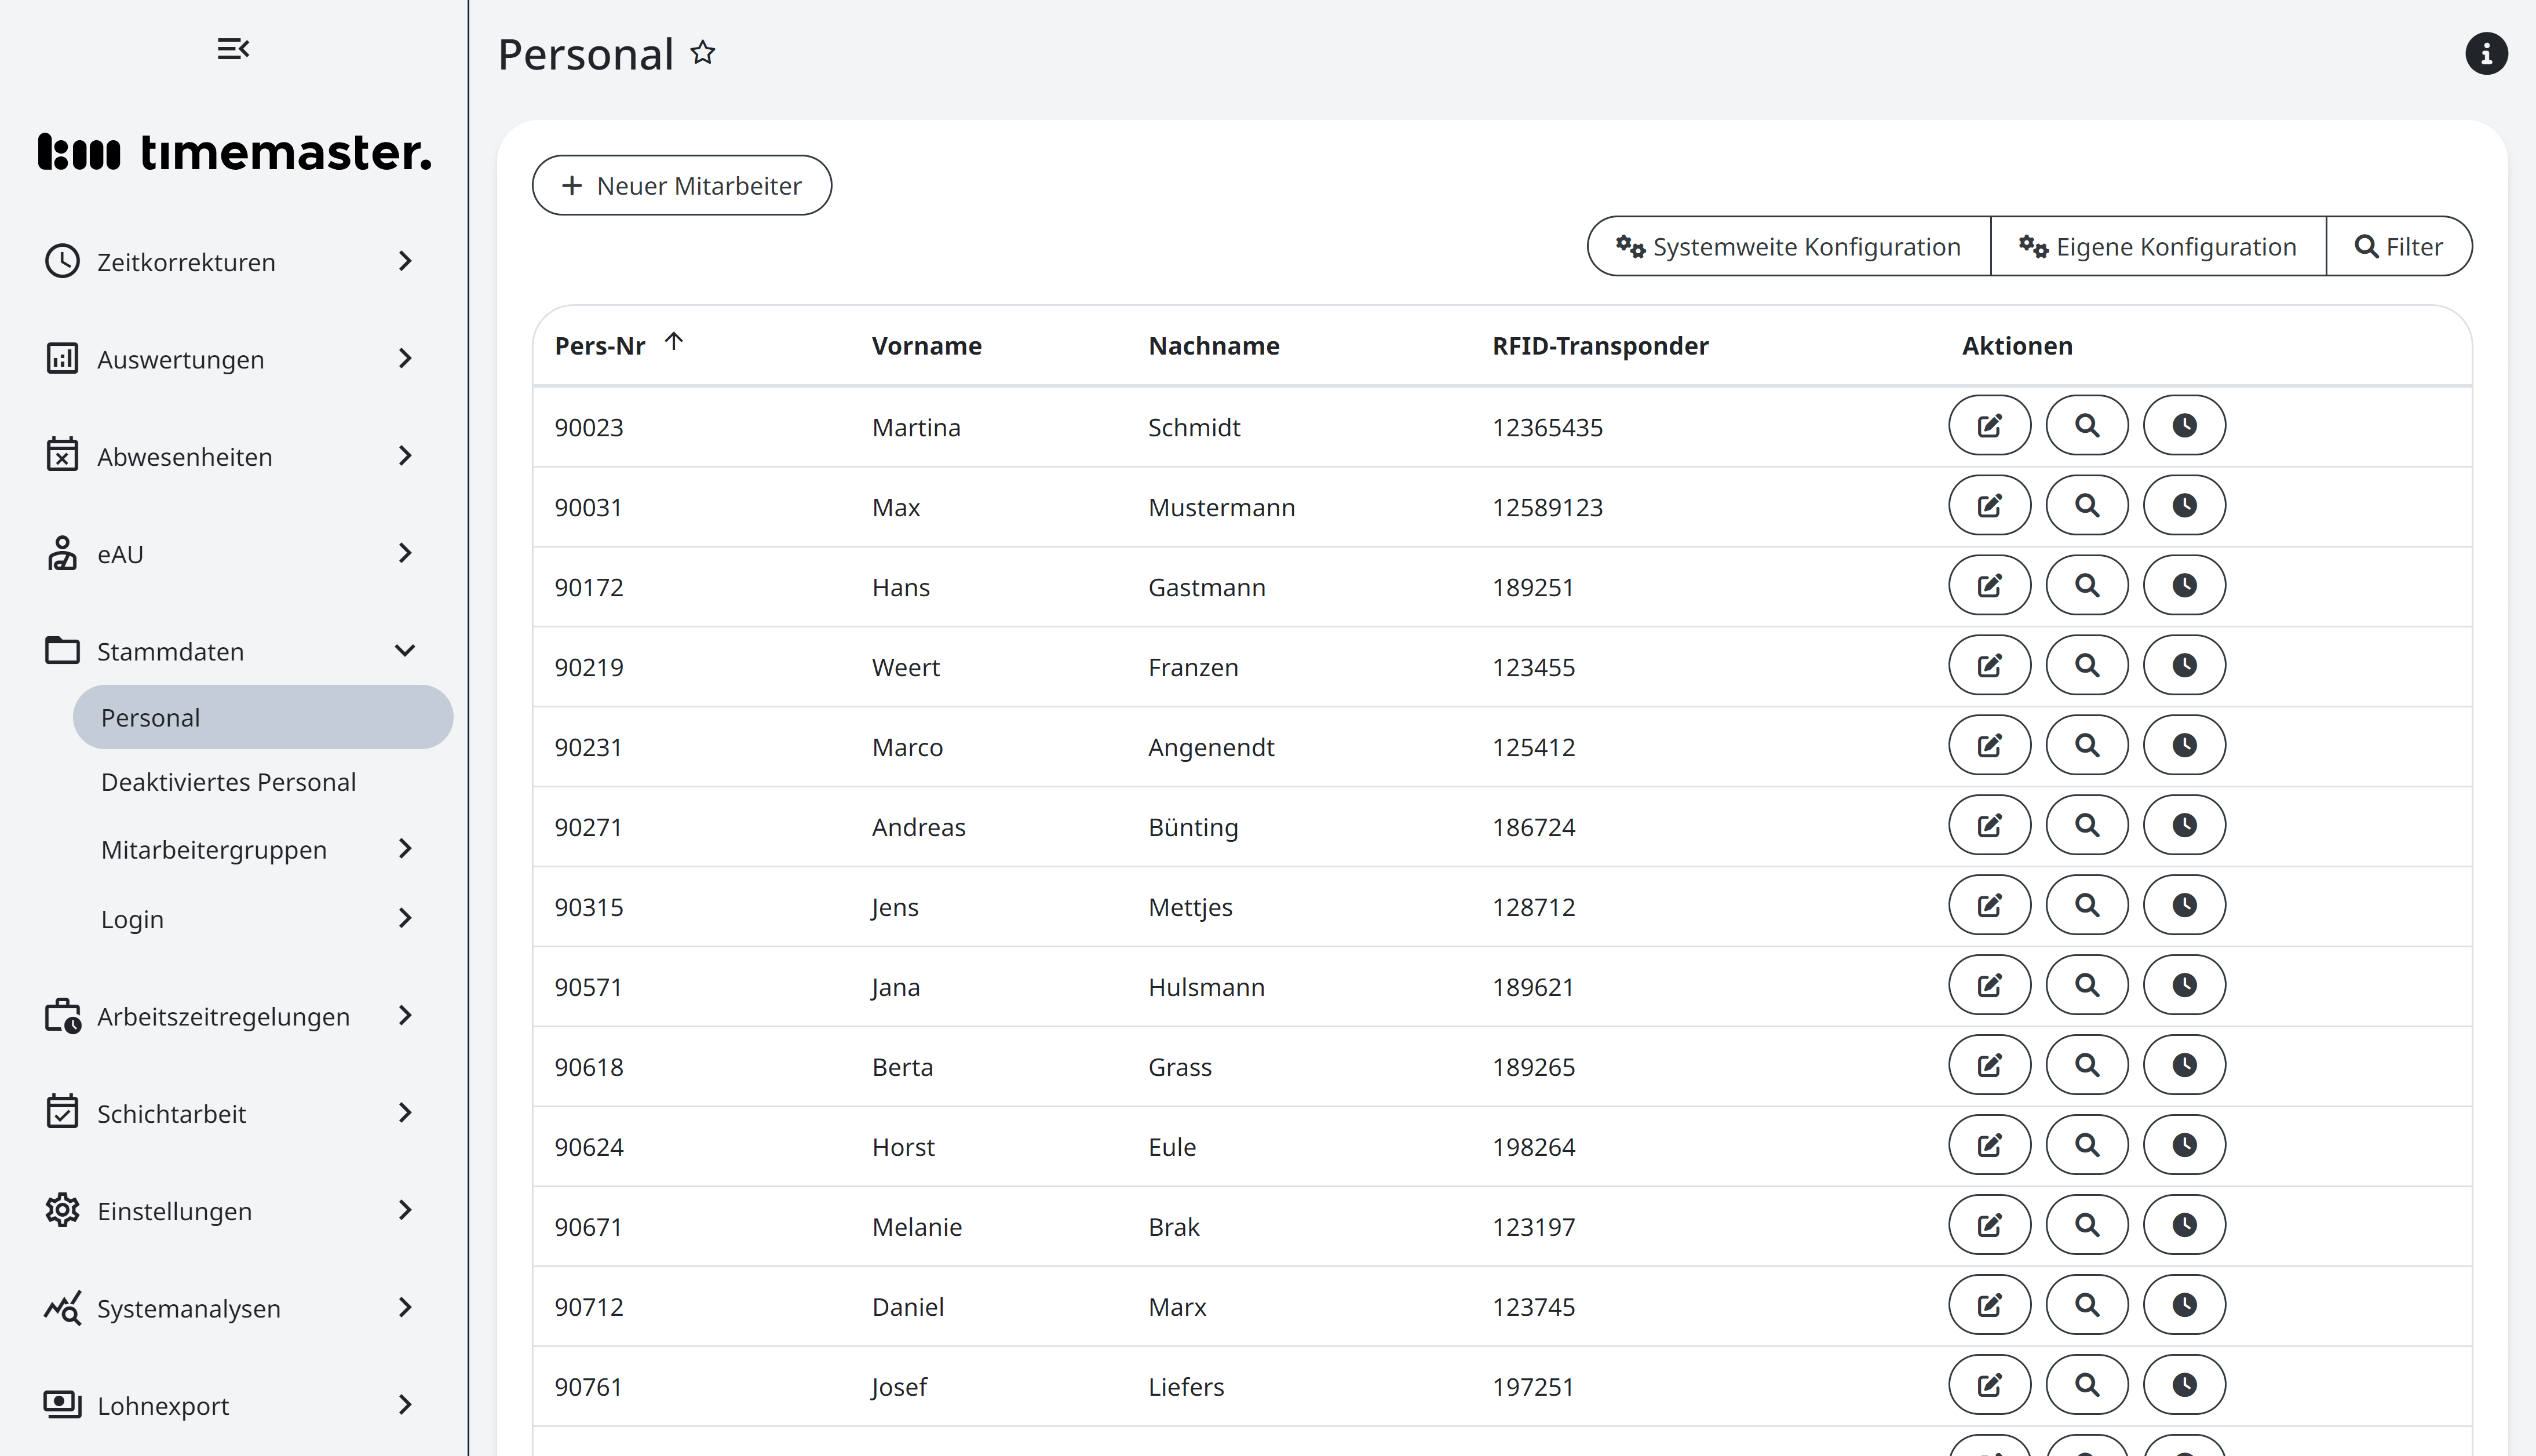Open the magnifier icon for Berta Grass
The width and height of the screenshot is (2536, 1456).
coord(2086,1066)
